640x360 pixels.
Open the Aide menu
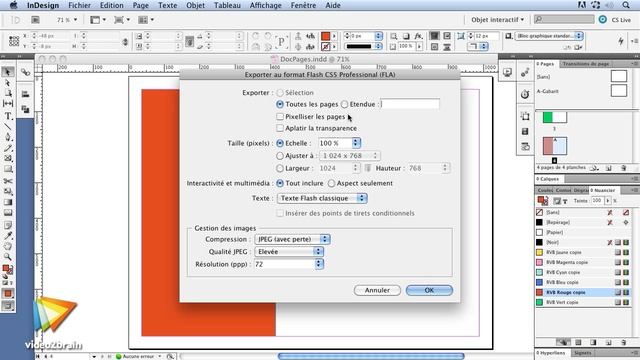pyautogui.click(x=333, y=5)
